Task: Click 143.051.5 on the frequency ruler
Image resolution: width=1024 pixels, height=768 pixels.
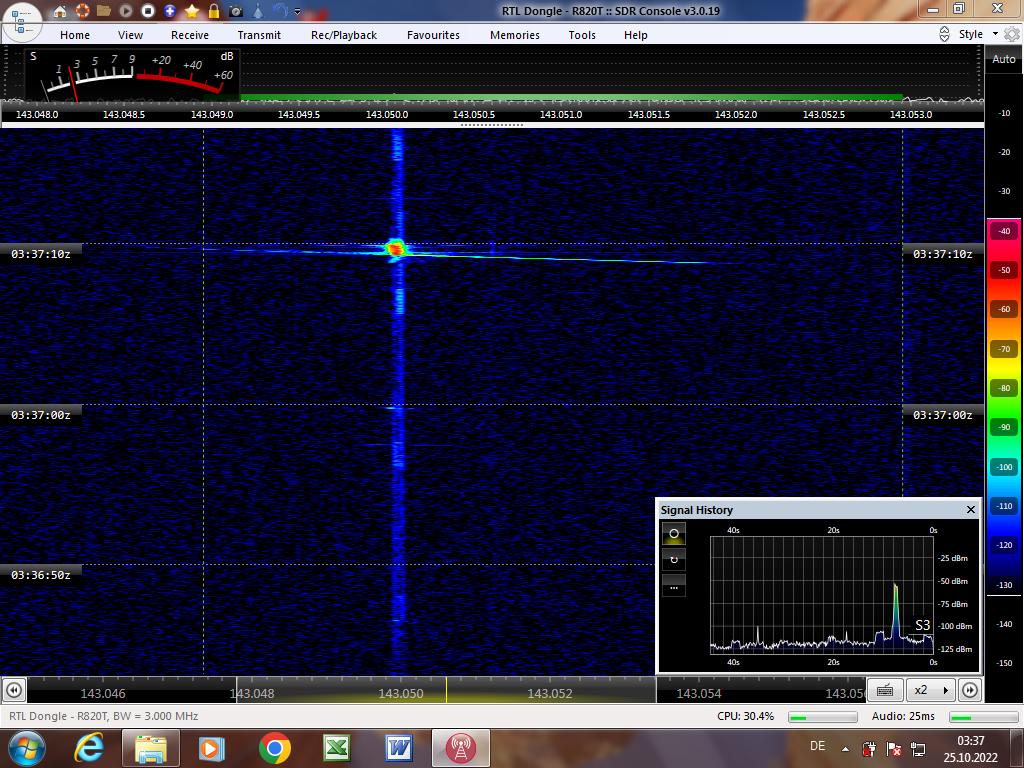Action: pos(648,114)
